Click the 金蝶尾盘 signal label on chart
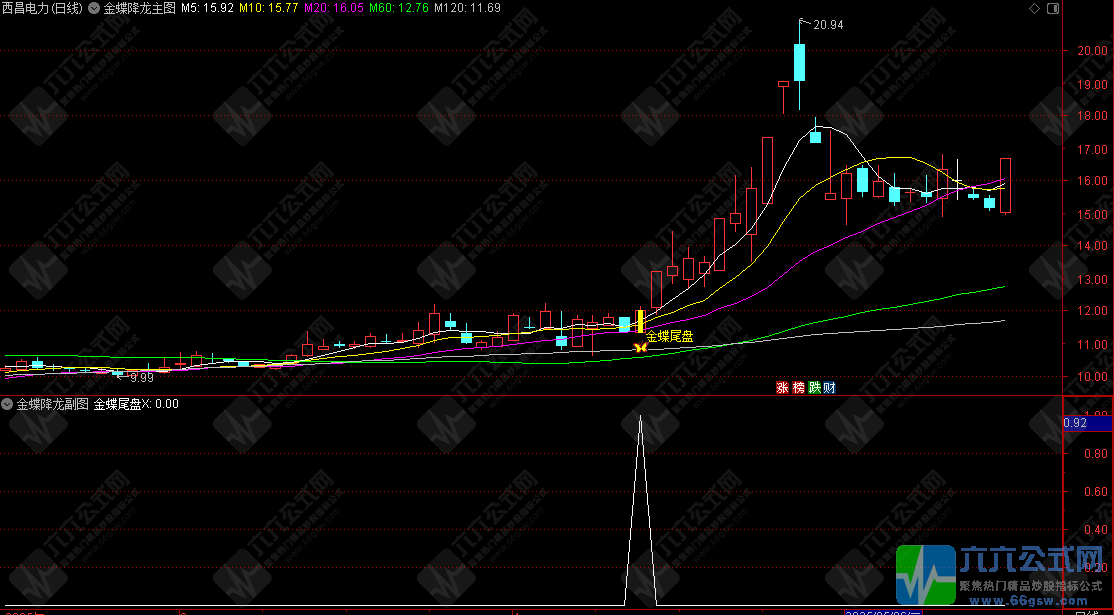 tap(669, 337)
